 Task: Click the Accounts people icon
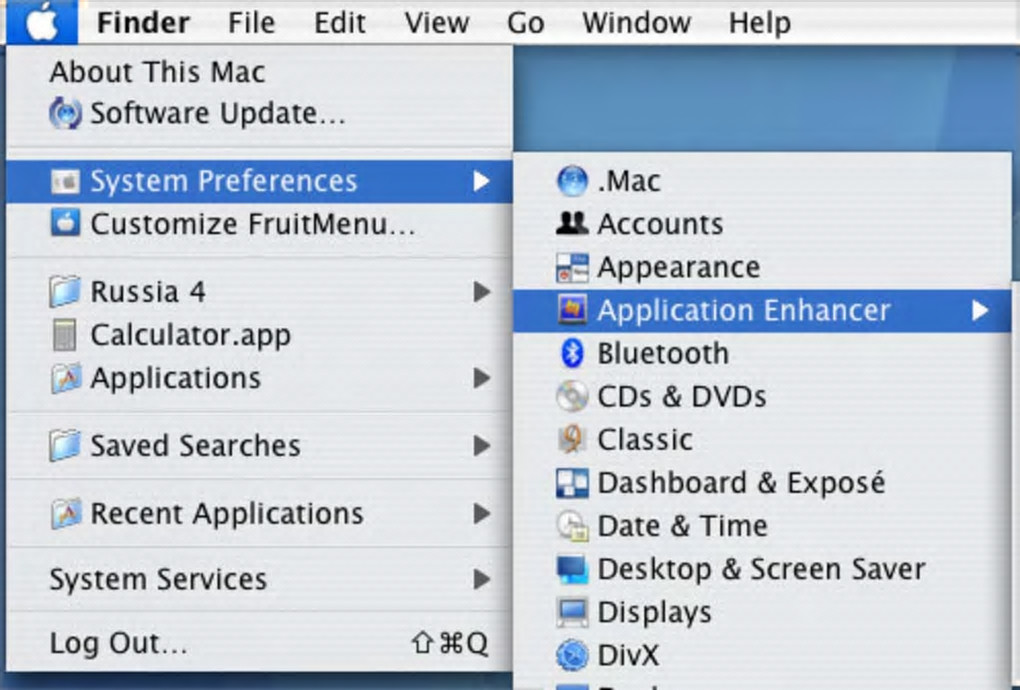(572, 223)
